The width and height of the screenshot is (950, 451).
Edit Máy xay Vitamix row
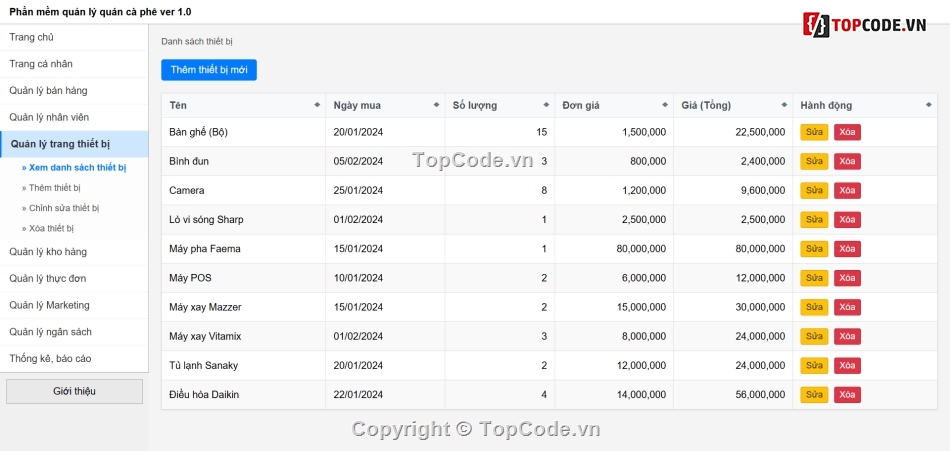[814, 336]
